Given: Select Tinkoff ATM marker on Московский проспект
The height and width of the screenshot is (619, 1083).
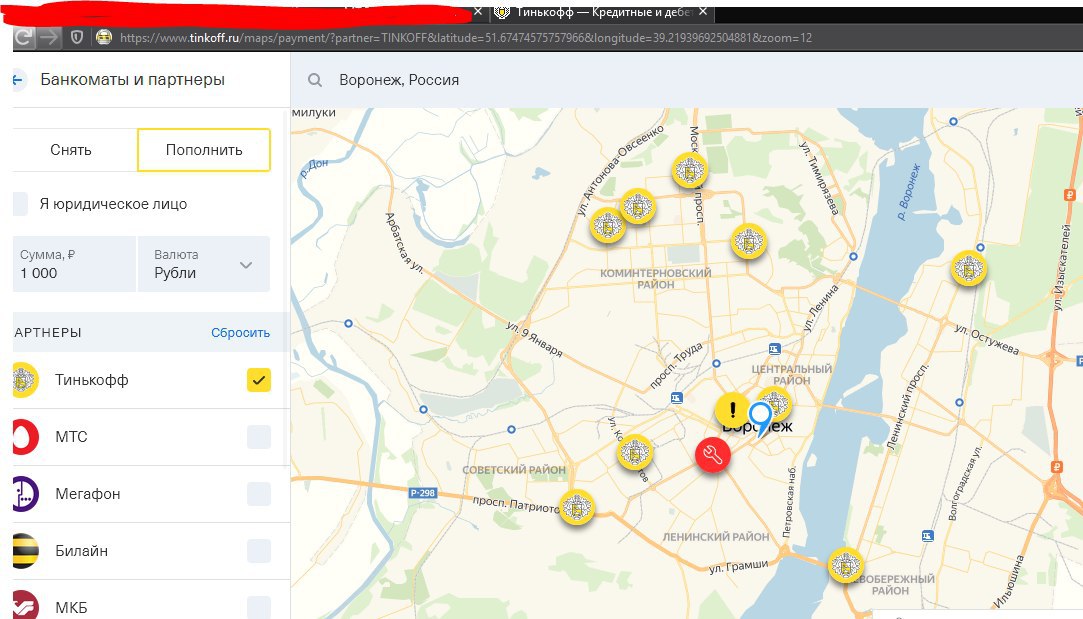Looking at the screenshot, I should click(x=689, y=170).
